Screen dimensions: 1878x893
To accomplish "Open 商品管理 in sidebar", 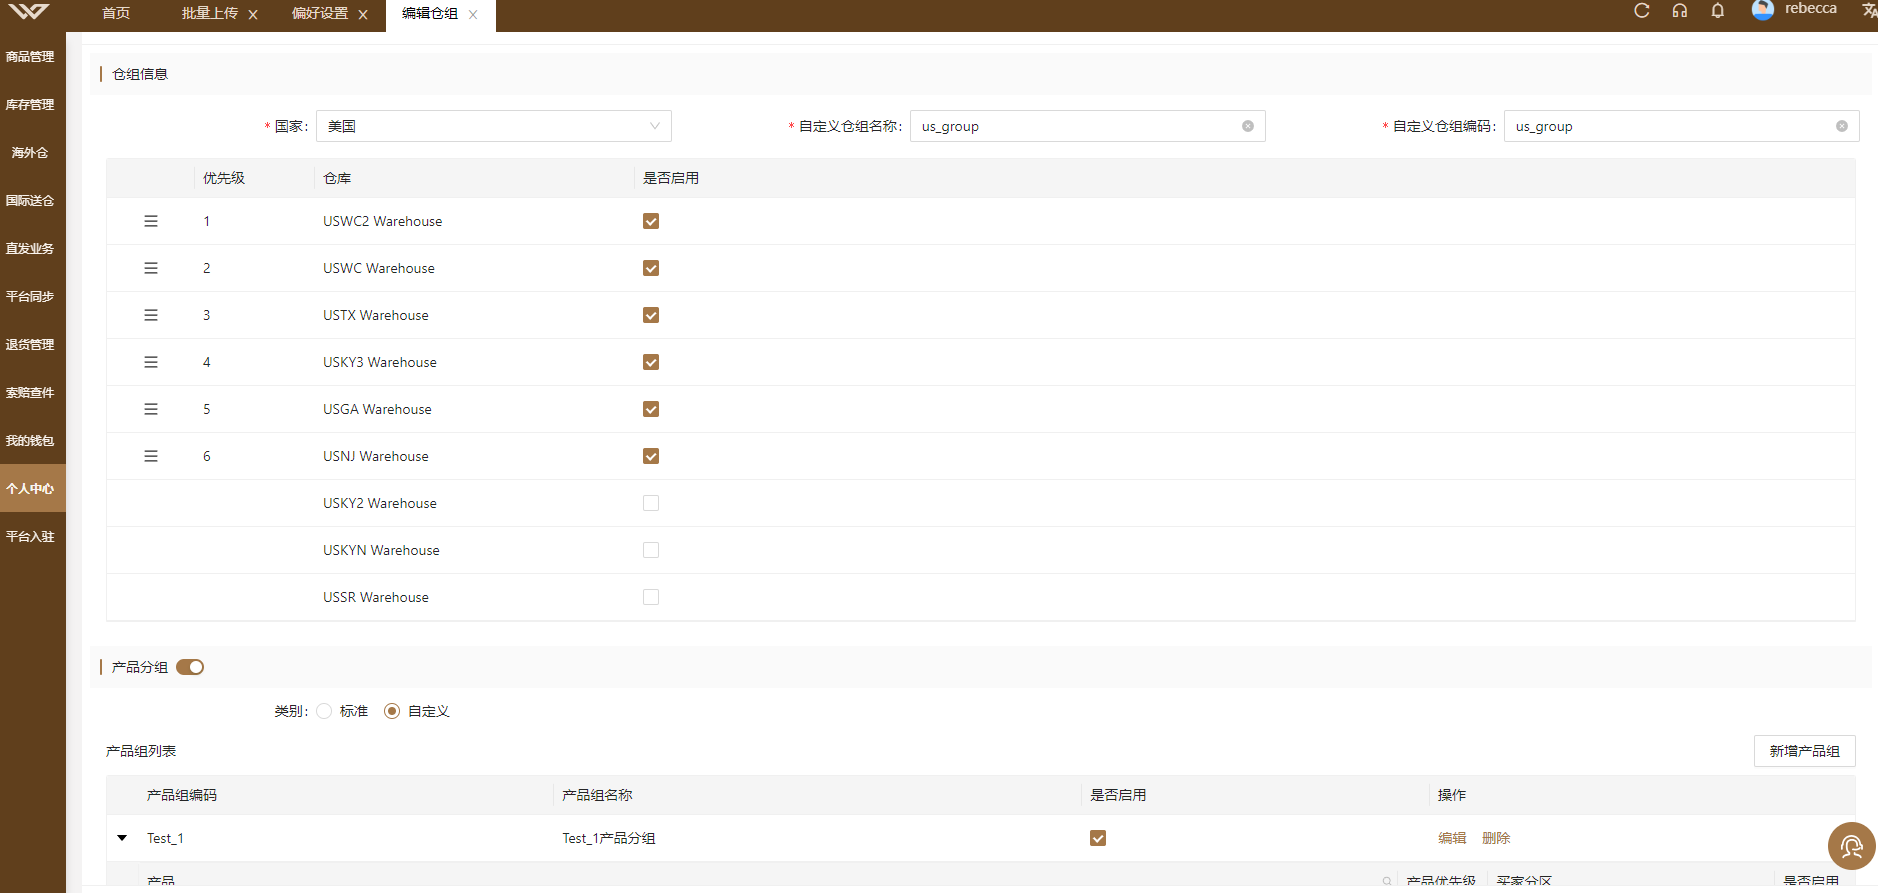I will pyautogui.click(x=30, y=57).
